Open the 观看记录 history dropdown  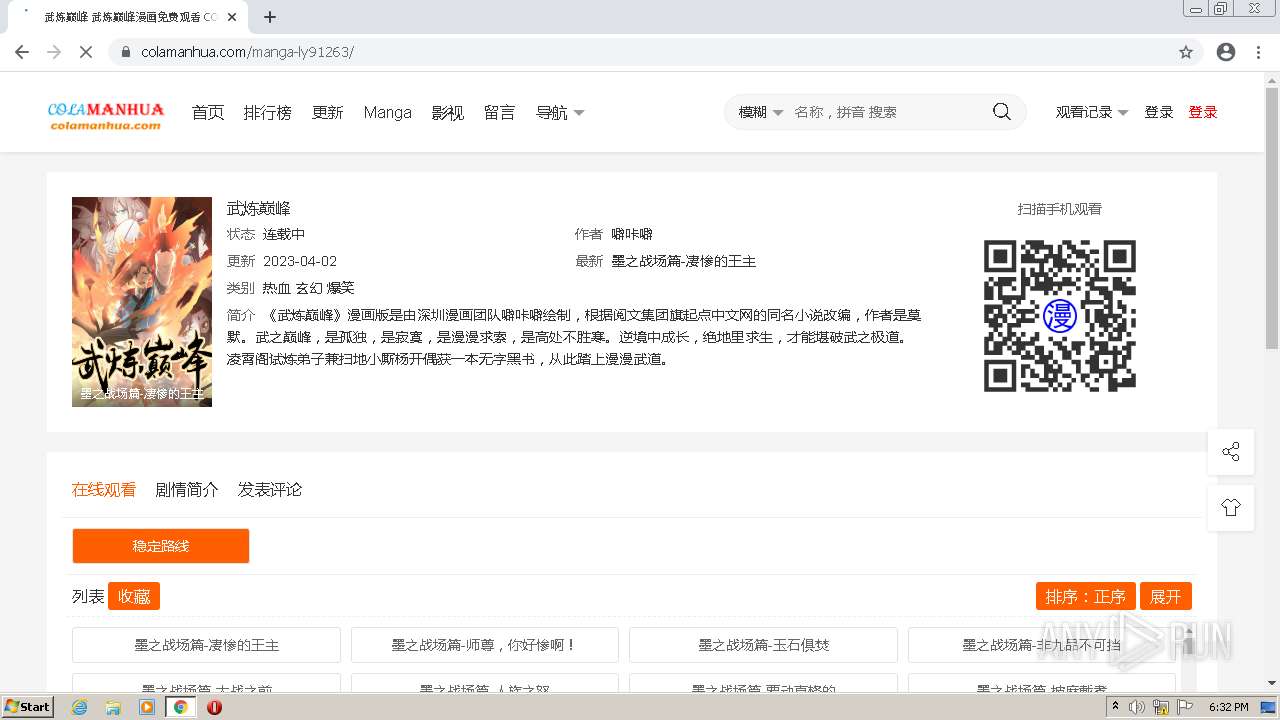[1092, 112]
